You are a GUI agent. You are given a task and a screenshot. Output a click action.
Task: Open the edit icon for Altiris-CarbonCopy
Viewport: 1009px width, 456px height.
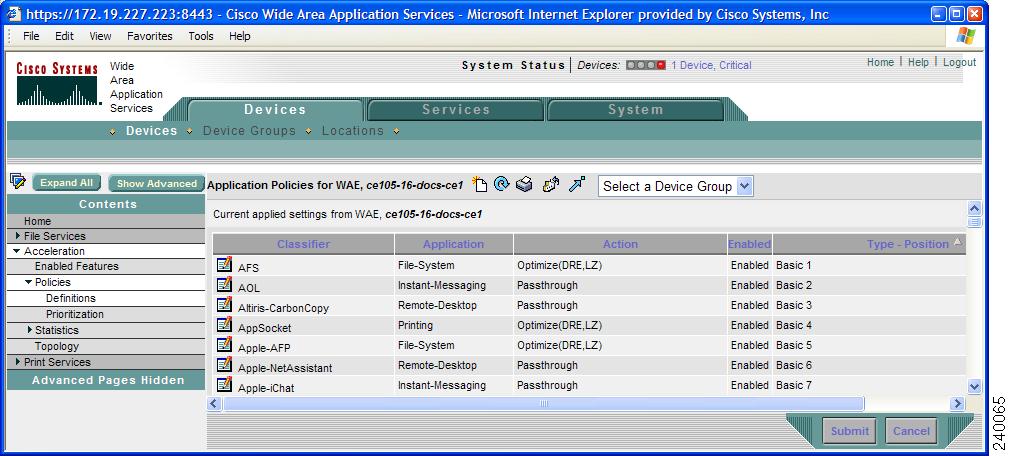click(x=224, y=305)
